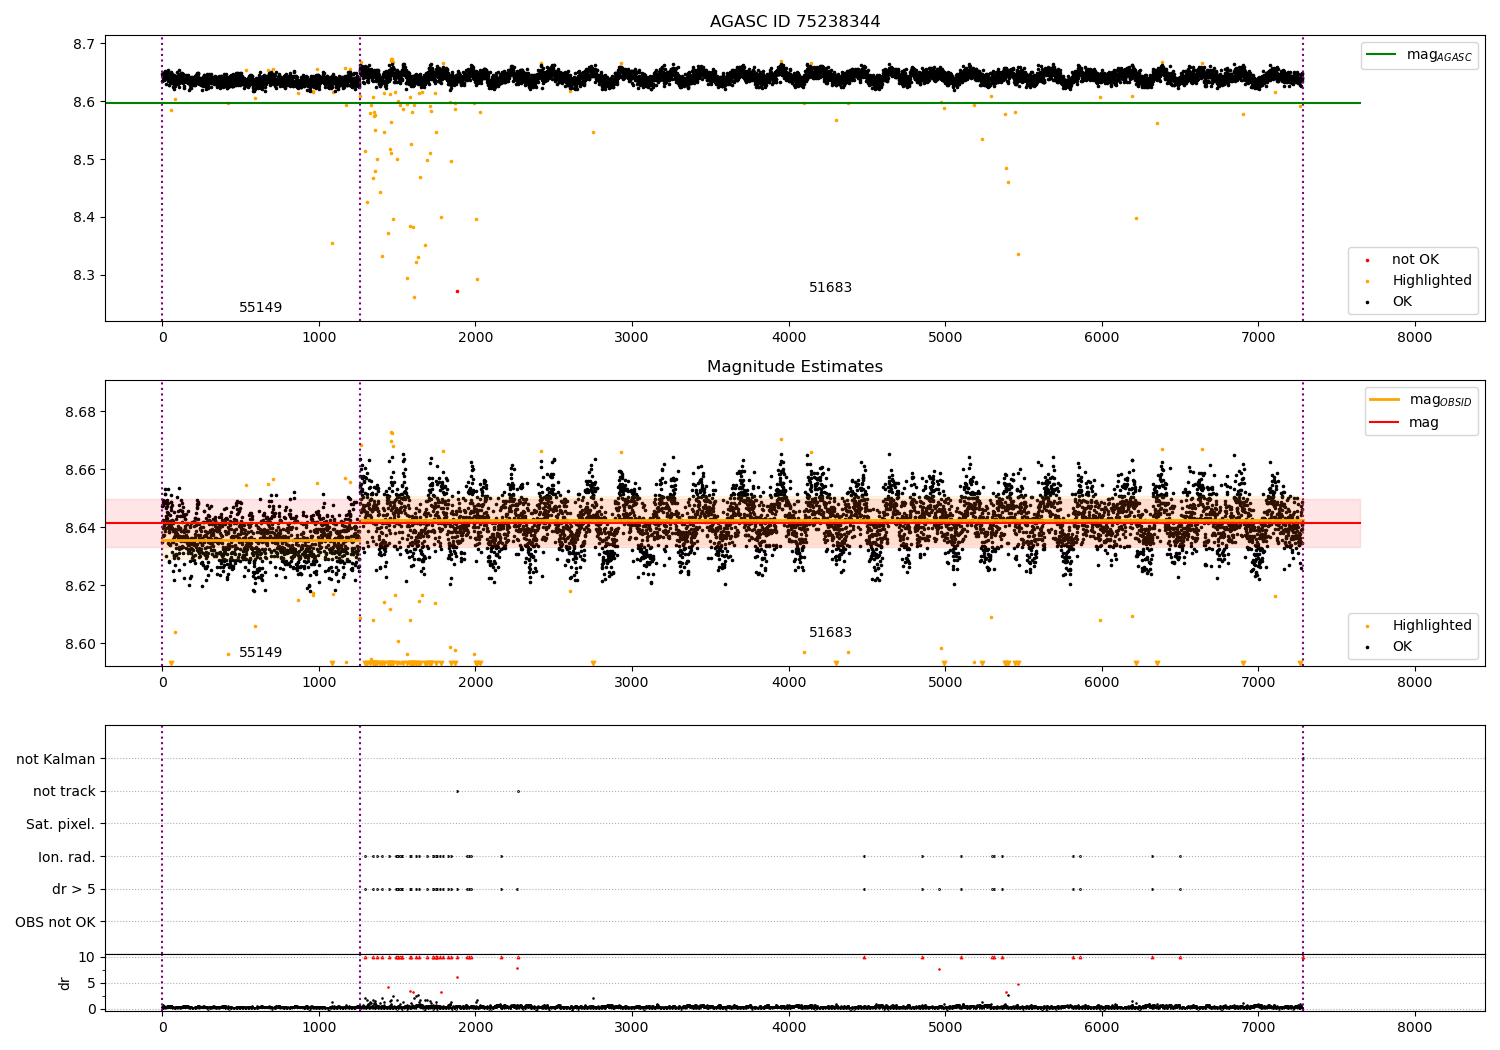Click the 8.68 y-axis tick label
1500x1050 pixels.
[80, 412]
